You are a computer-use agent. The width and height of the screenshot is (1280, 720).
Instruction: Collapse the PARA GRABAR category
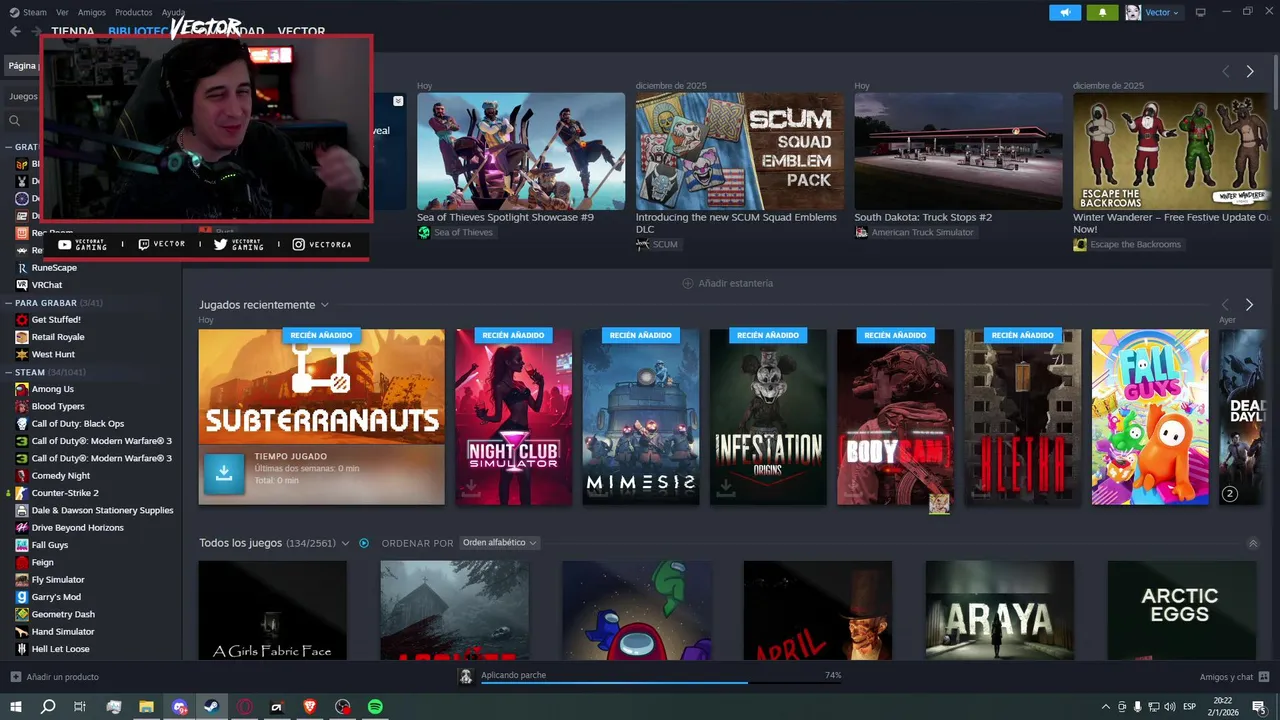tap(8, 302)
